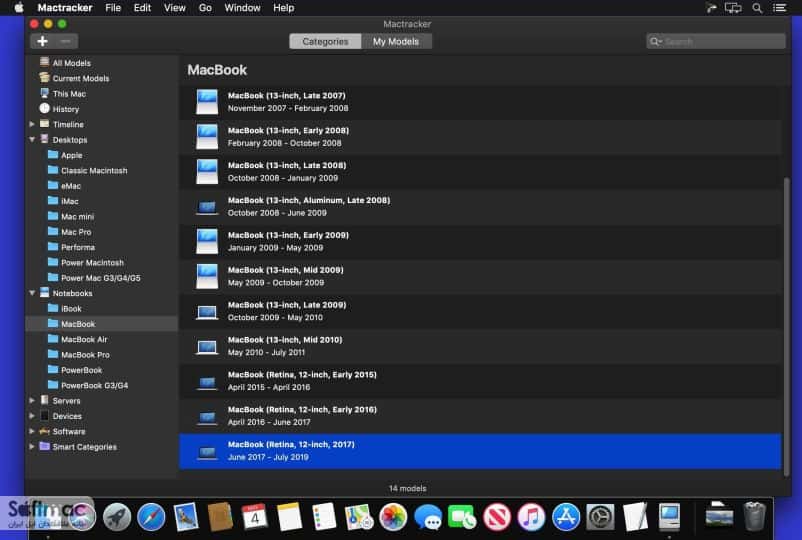Open the Apple menu logo
802x540 pixels.
19,8
